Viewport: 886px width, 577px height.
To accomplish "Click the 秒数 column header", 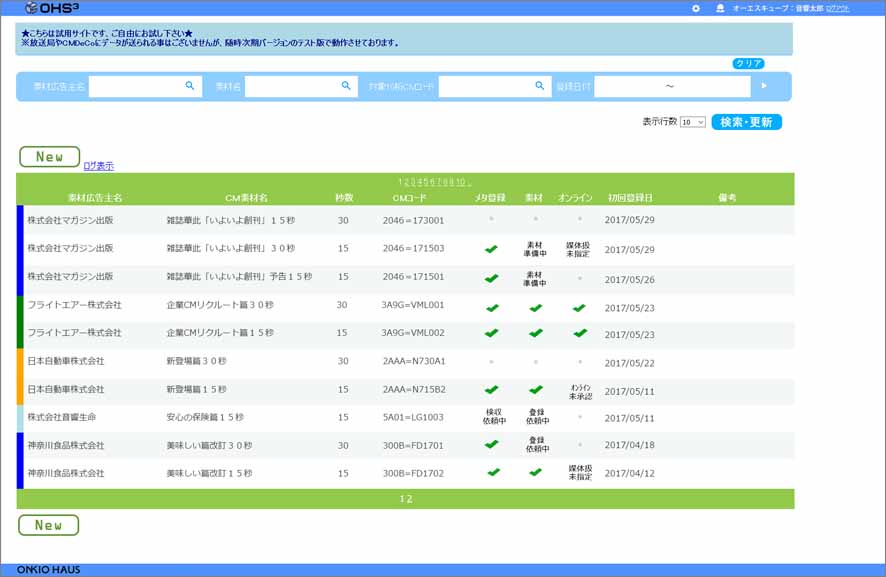I will pos(344,198).
